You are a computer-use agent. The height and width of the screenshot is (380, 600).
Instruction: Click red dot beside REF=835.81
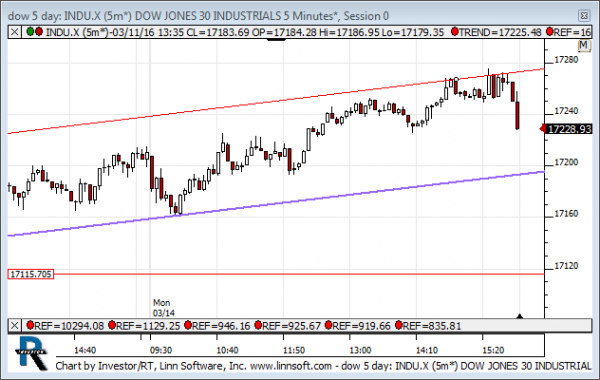399,325
